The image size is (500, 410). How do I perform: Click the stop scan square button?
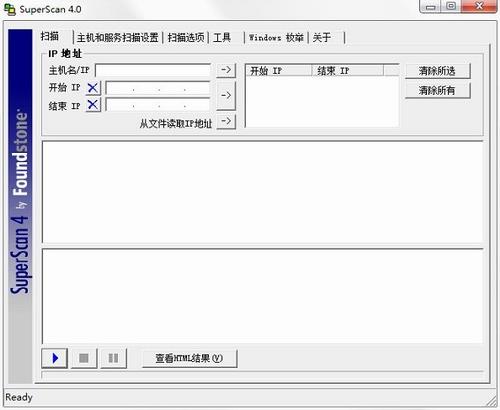click(84, 358)
